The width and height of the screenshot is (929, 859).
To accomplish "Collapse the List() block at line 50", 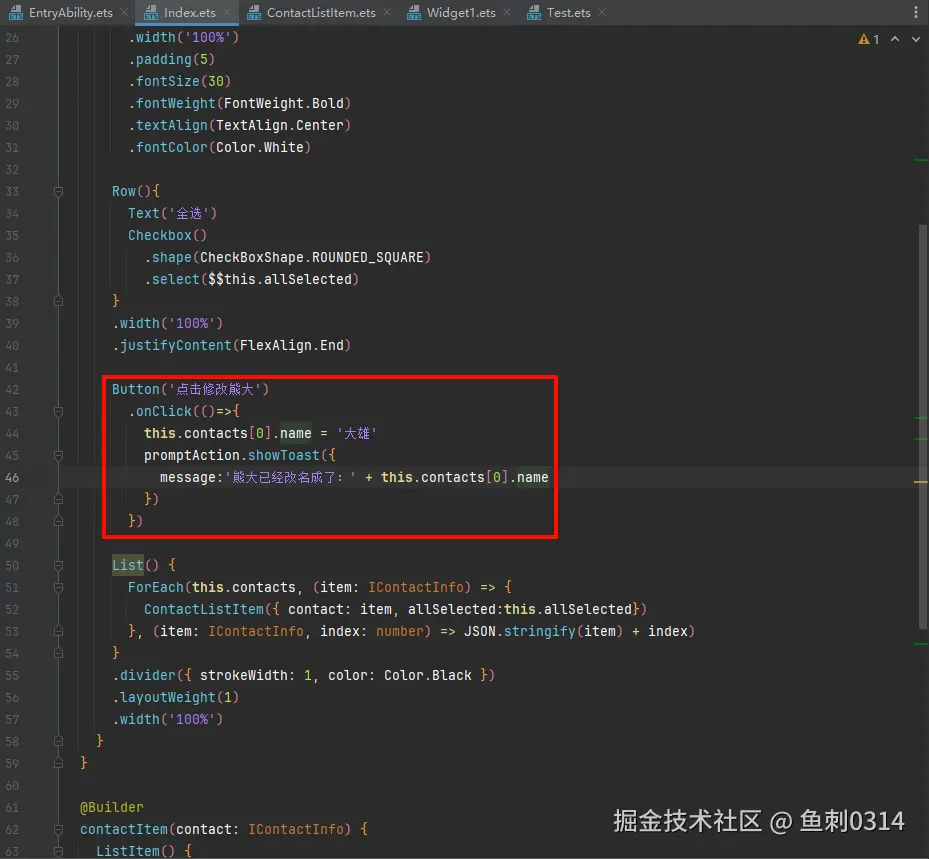I will 58,566.
